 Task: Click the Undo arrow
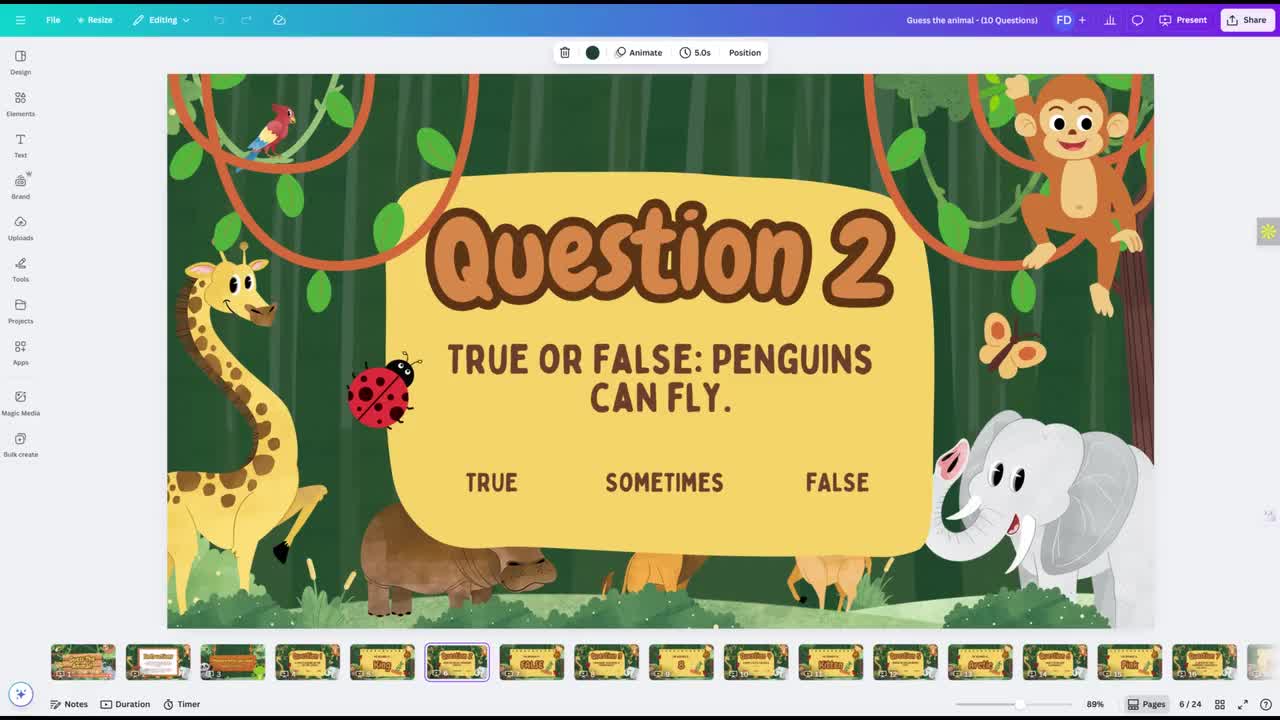point(219,20)
